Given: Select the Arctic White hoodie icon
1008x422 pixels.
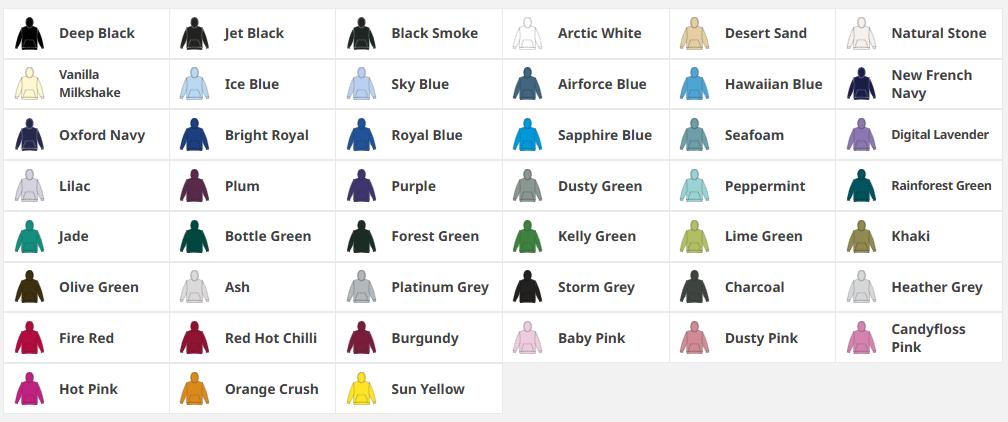Looking at the screenshot, I should [x=527, y=34].
